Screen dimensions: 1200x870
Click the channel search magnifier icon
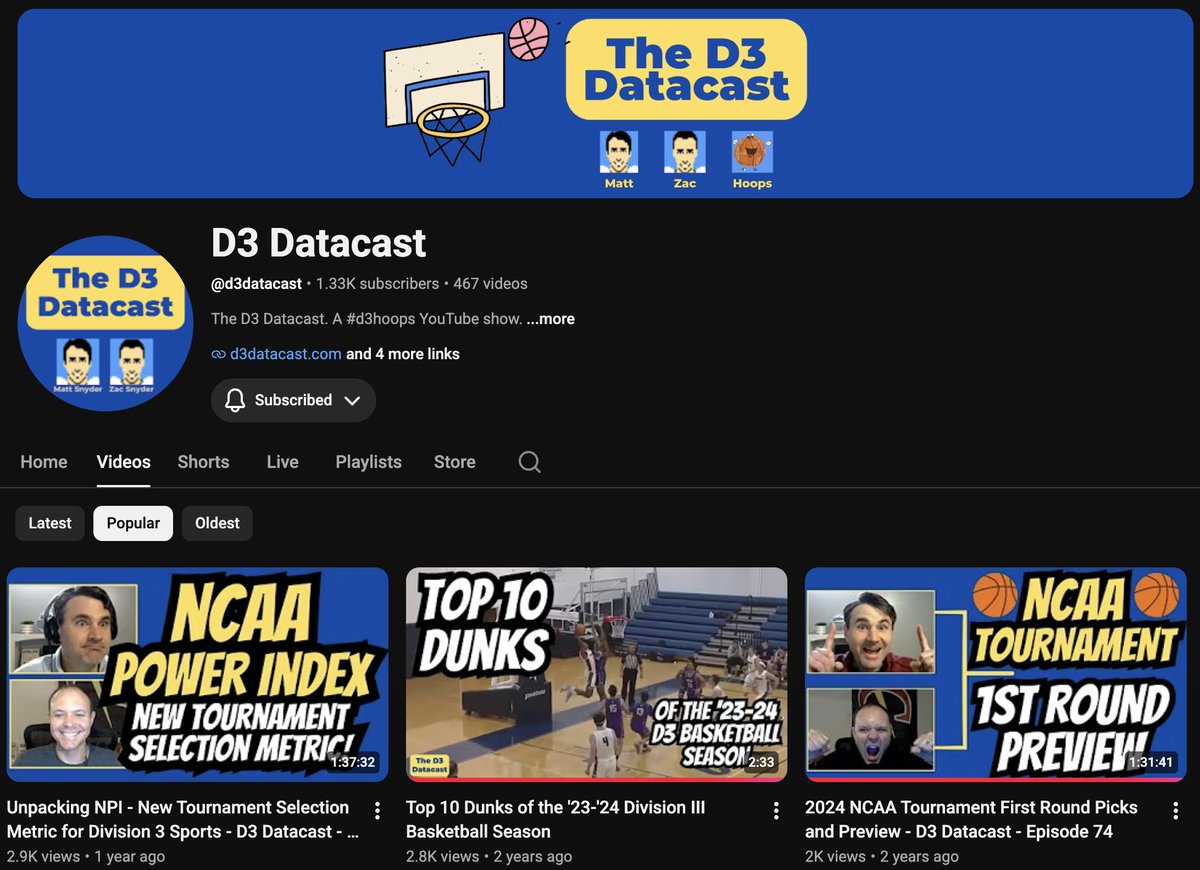point(529,462)
